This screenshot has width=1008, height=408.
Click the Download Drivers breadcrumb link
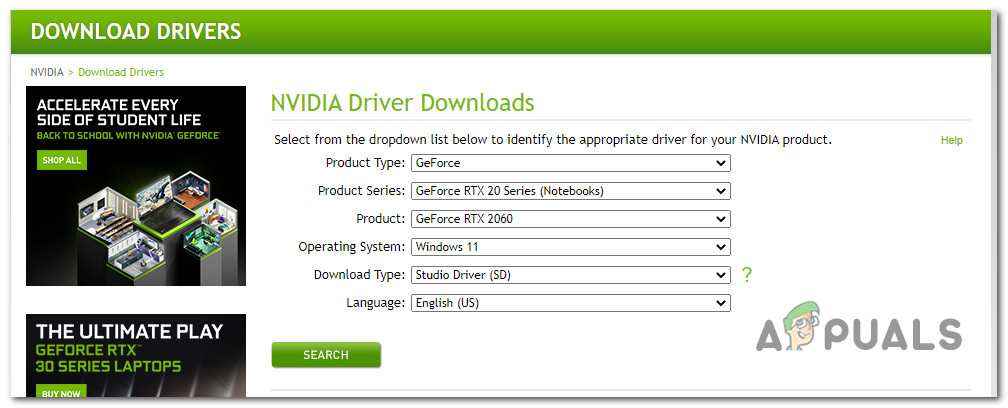121,72
